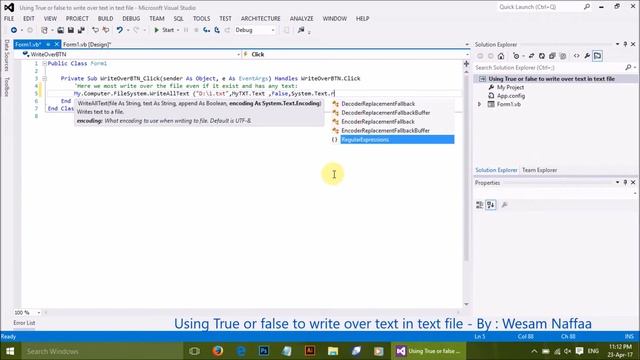Switch to the Team Explorer tab
The height and width of the screenshot is (360, 640).
(x=539, y=170)
